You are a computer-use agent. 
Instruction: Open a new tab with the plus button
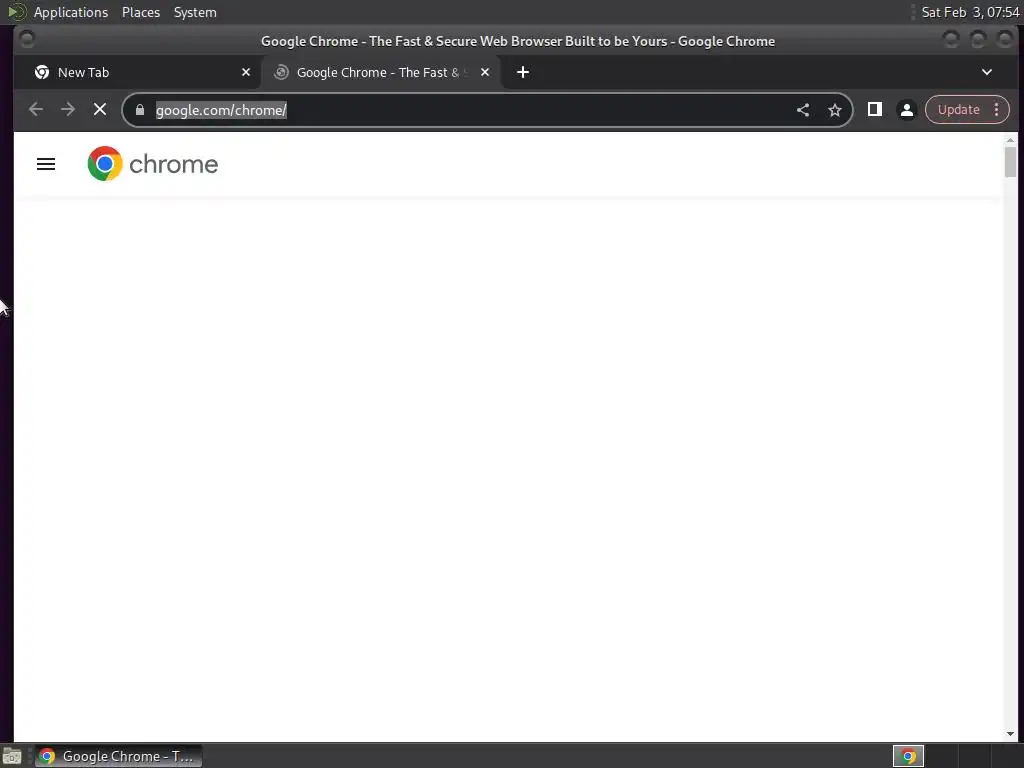tap(523, 72)
